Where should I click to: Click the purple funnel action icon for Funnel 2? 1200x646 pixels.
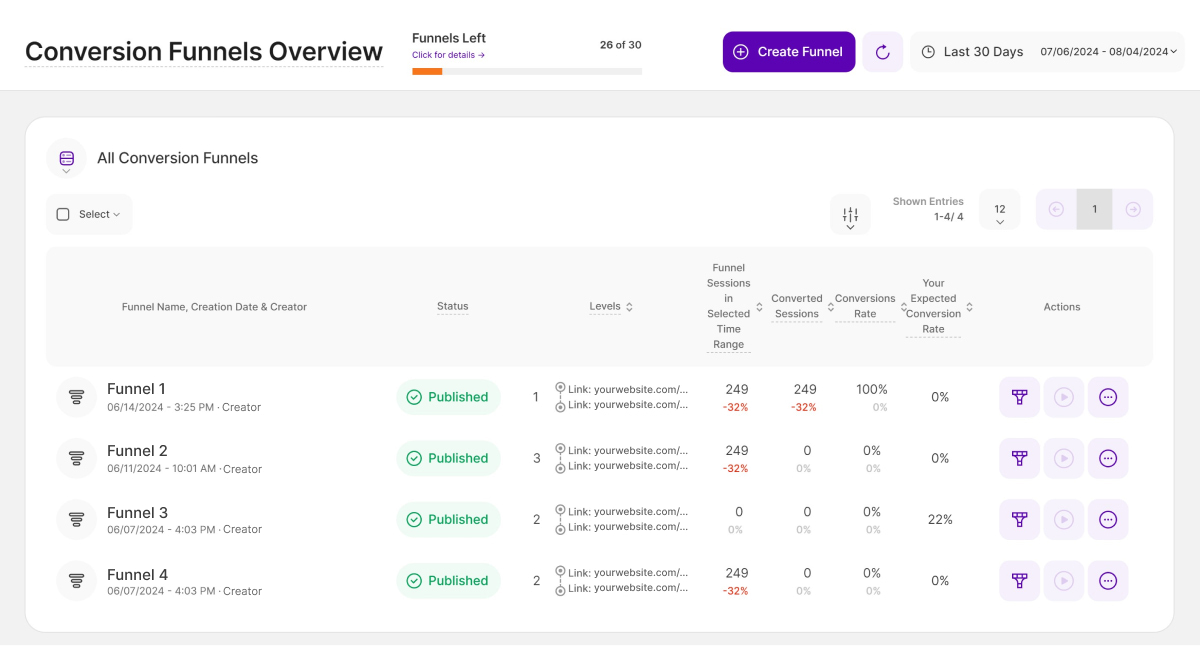[x=1019, y=458]
